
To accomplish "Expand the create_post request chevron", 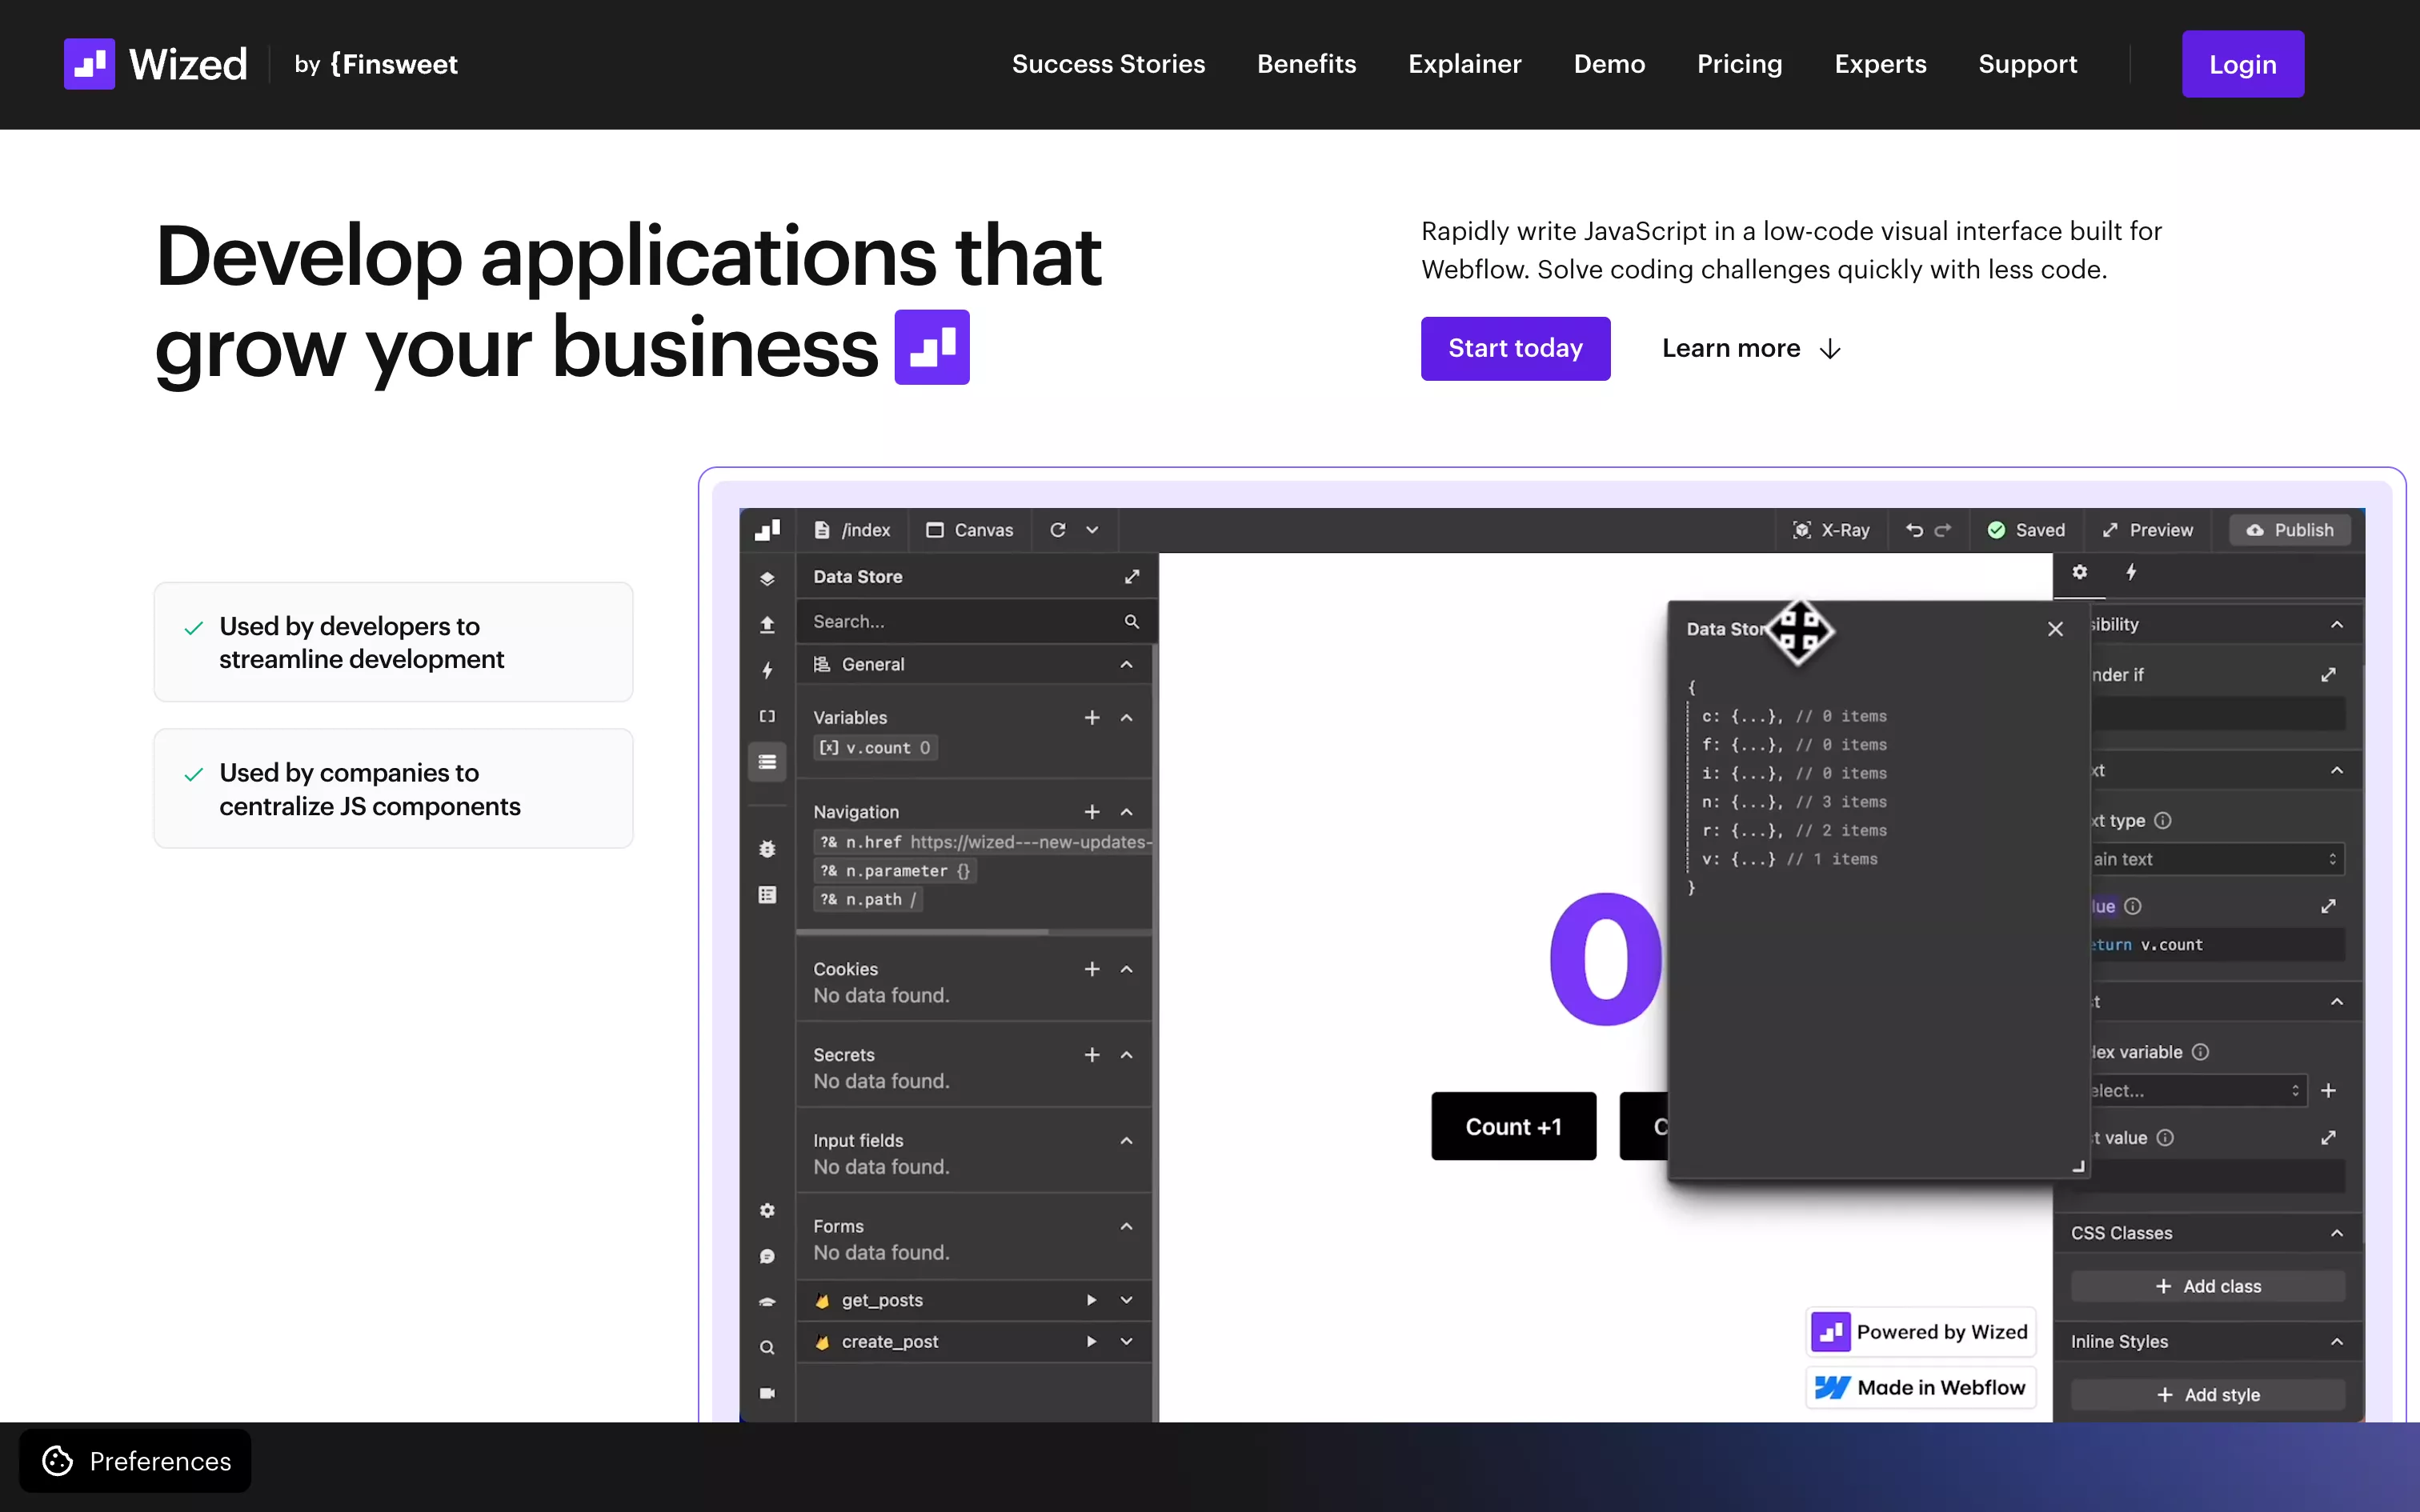I will coord(1127,1342).
